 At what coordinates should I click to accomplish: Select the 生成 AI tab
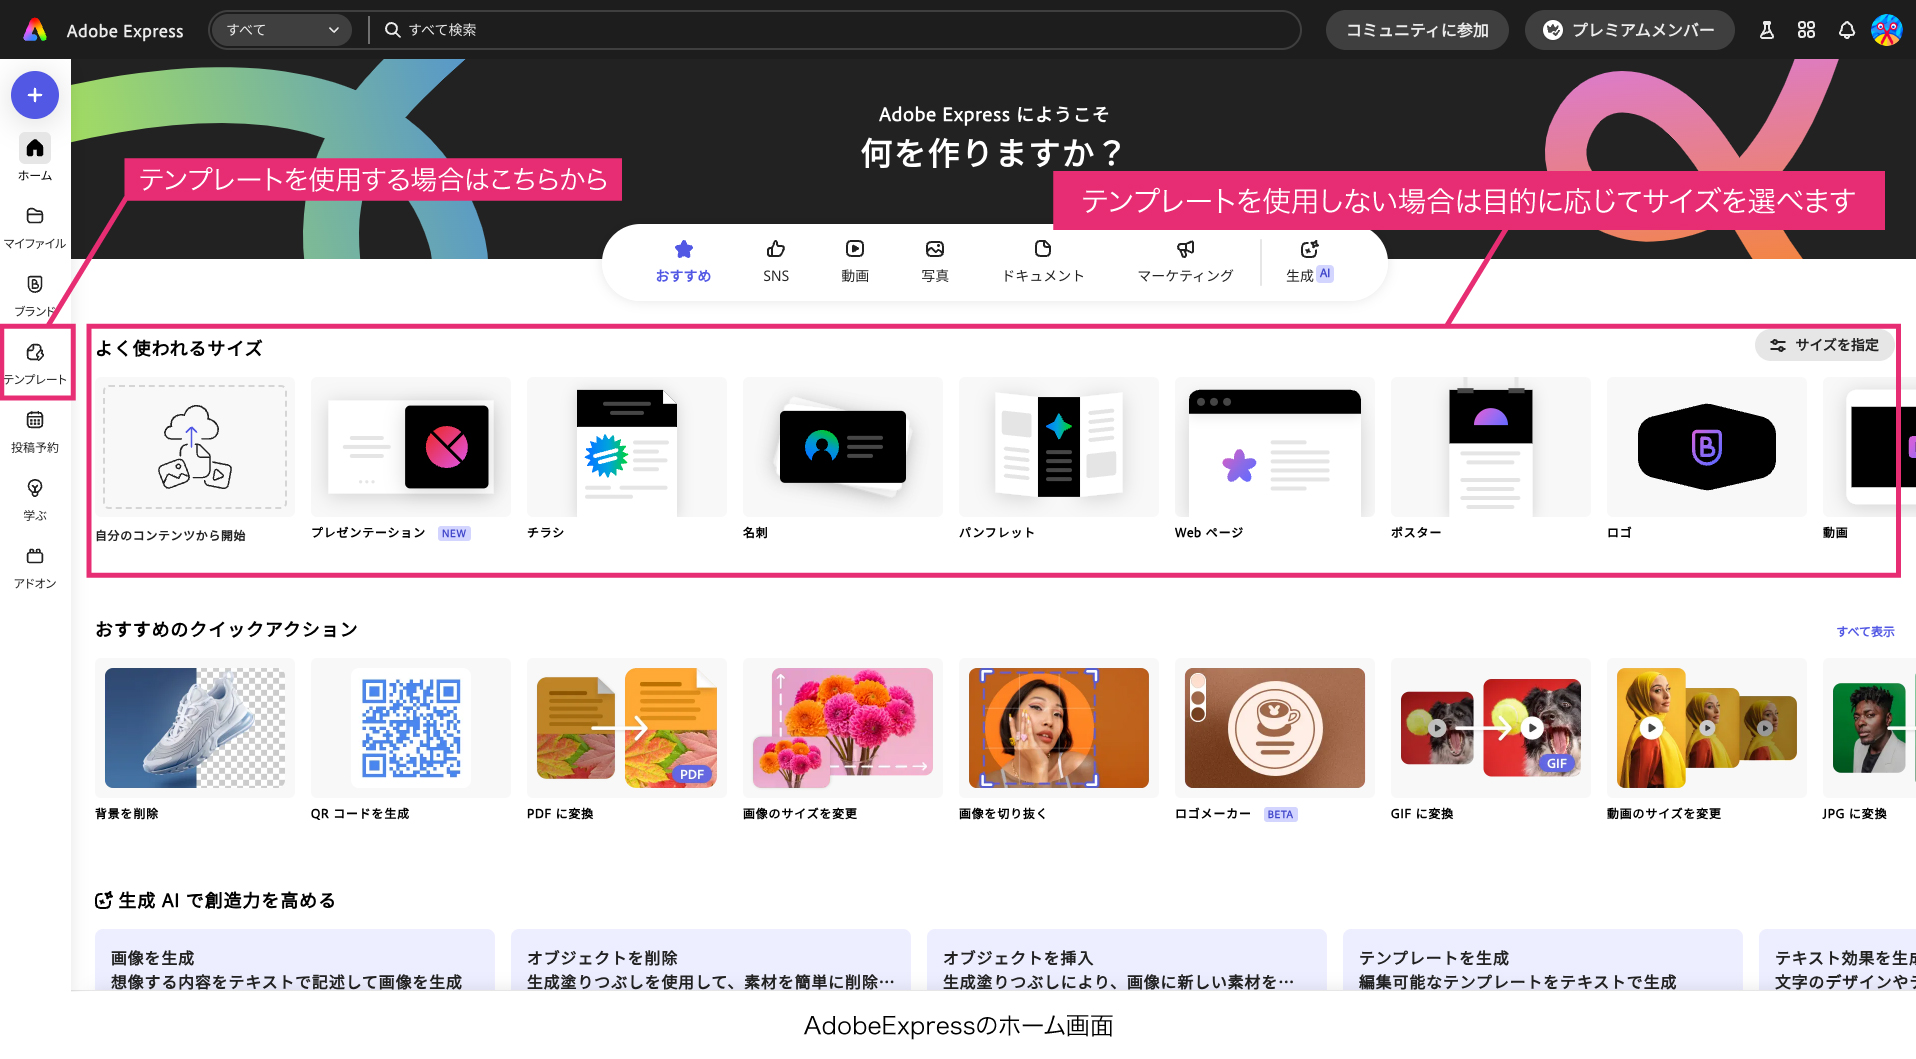(x=1308, y=260)
